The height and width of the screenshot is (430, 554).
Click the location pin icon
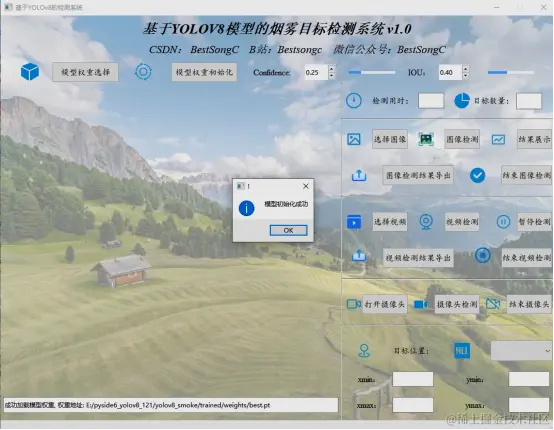[x=364, y=351]
